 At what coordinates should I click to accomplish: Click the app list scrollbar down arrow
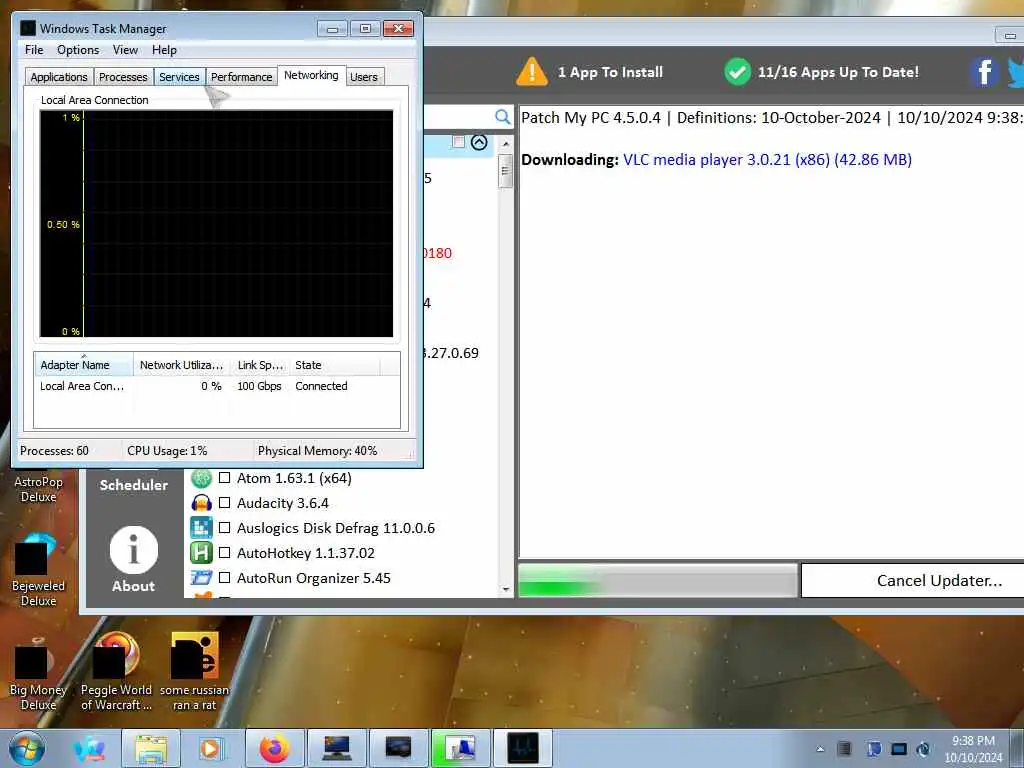tap(505, 589)
